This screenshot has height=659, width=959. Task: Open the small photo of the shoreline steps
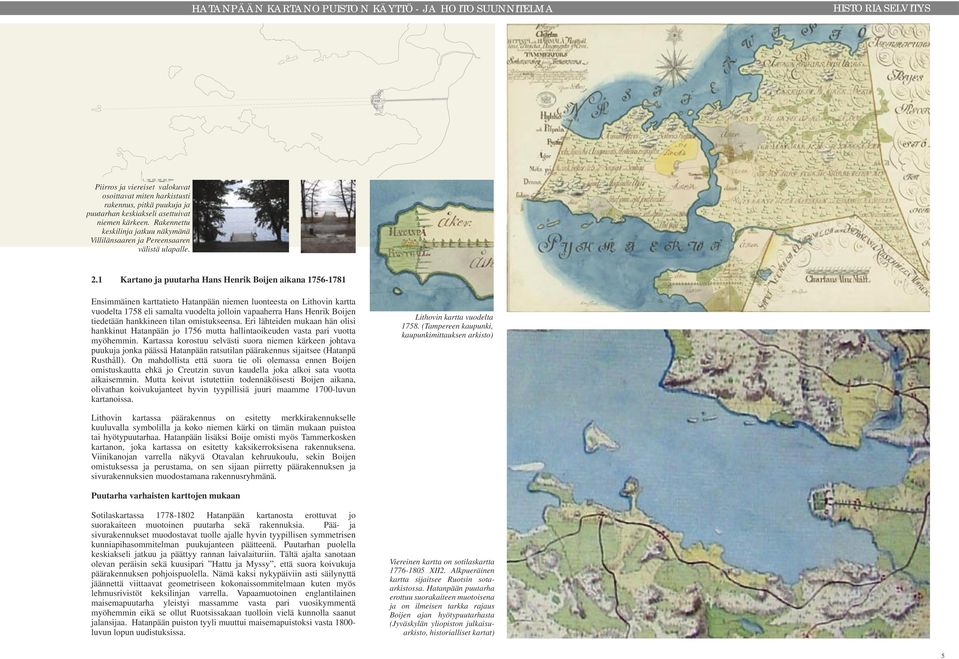pos(328,216)
